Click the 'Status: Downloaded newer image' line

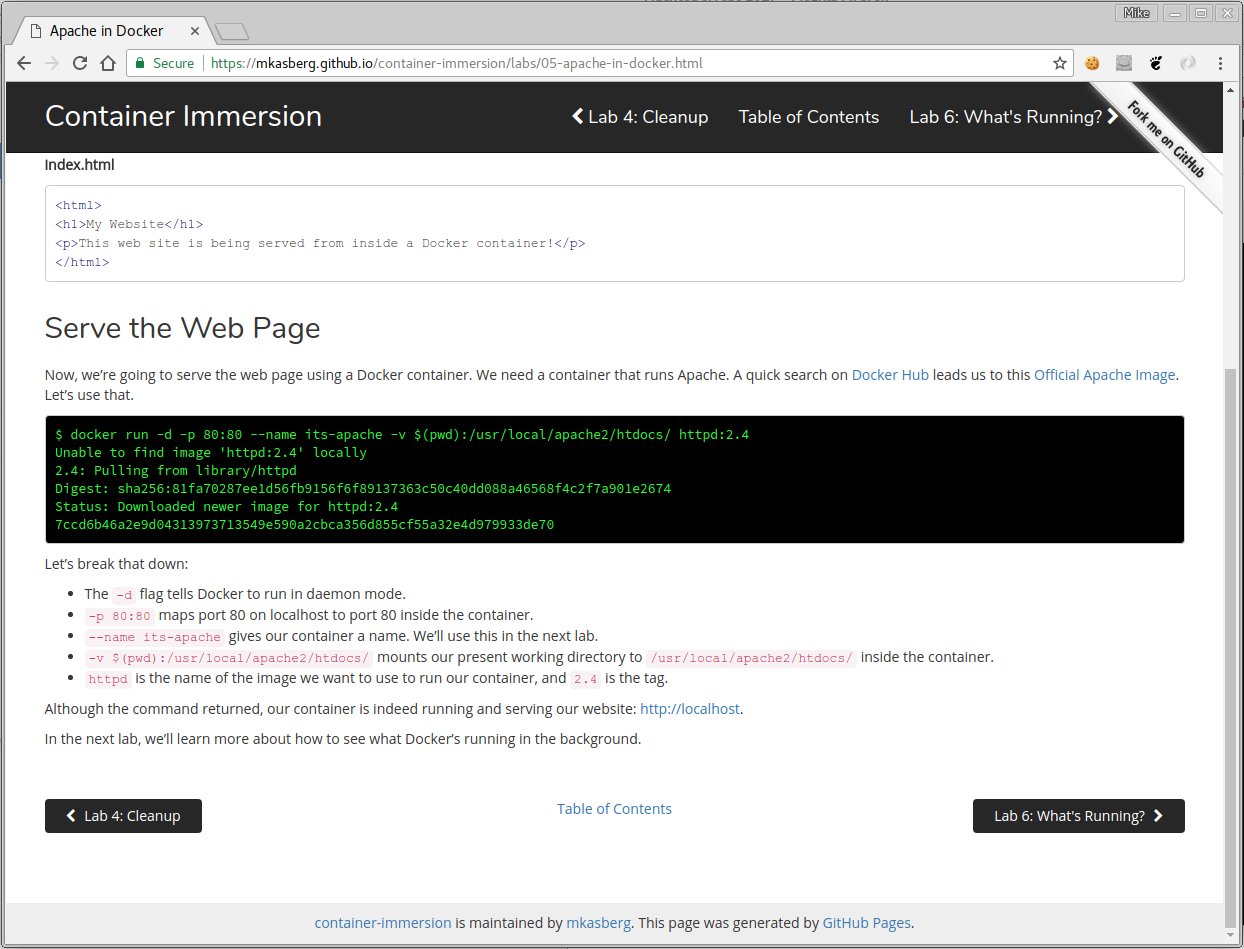click(226, 507)
